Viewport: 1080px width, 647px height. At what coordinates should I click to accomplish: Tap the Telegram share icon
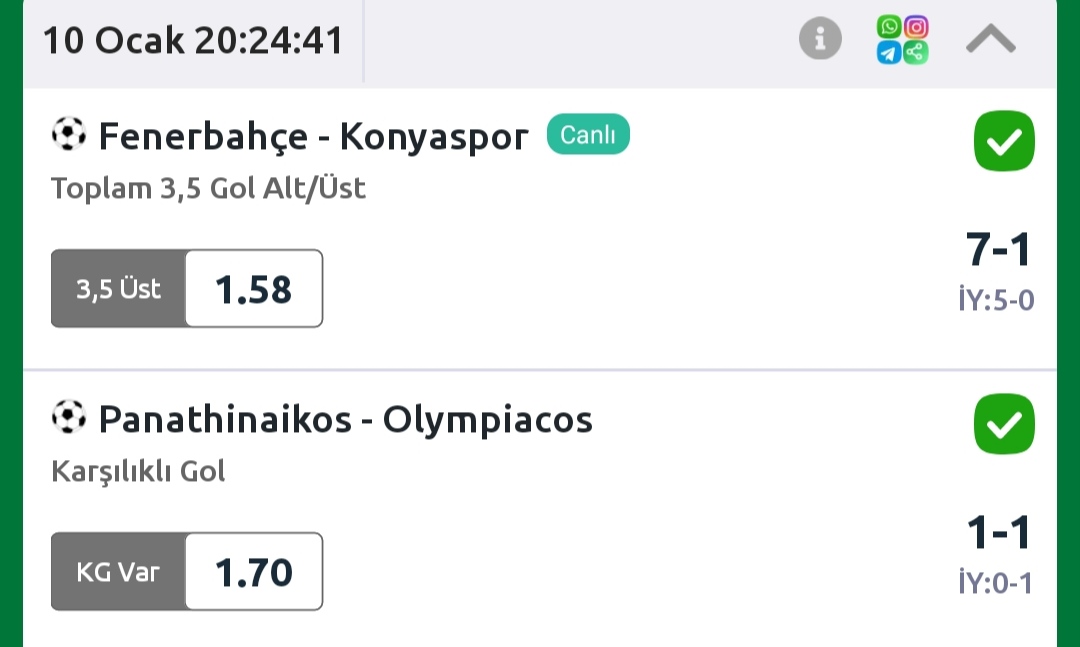click(x=889, y=53)
